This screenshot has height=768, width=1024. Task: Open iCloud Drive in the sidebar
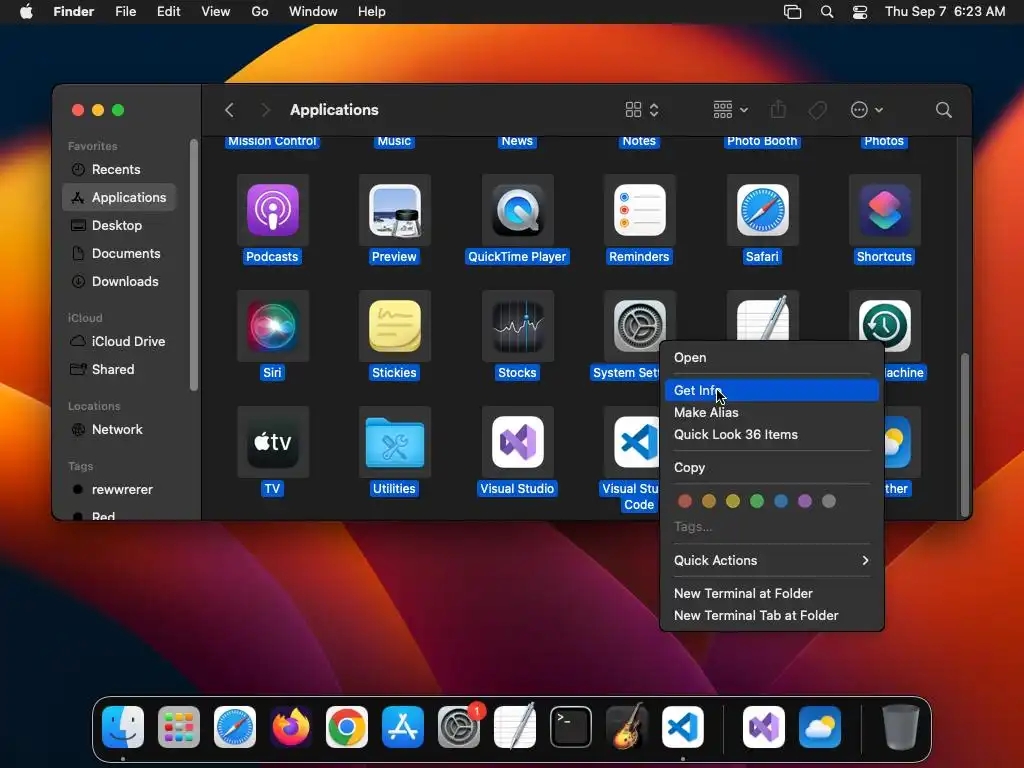119,342
